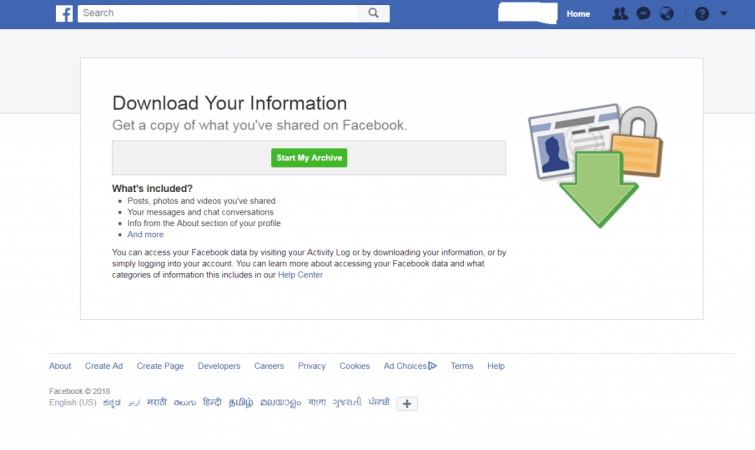Open the Careers footer link
The width and height of the screenshot is (755, 450).
pos(269,366)
